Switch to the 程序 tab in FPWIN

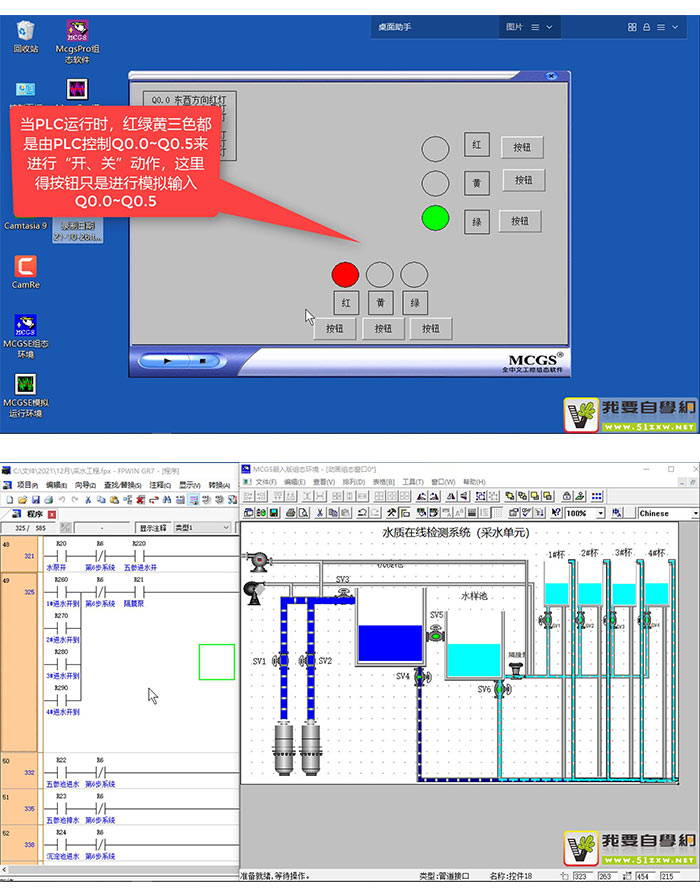pyautogui.click(x=35, y=514)
